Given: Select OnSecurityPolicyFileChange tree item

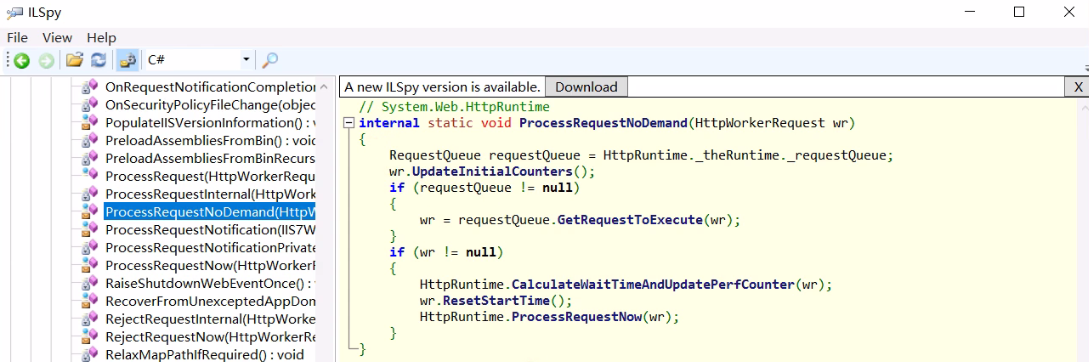Looking at the screenshot, I should 210,105.
